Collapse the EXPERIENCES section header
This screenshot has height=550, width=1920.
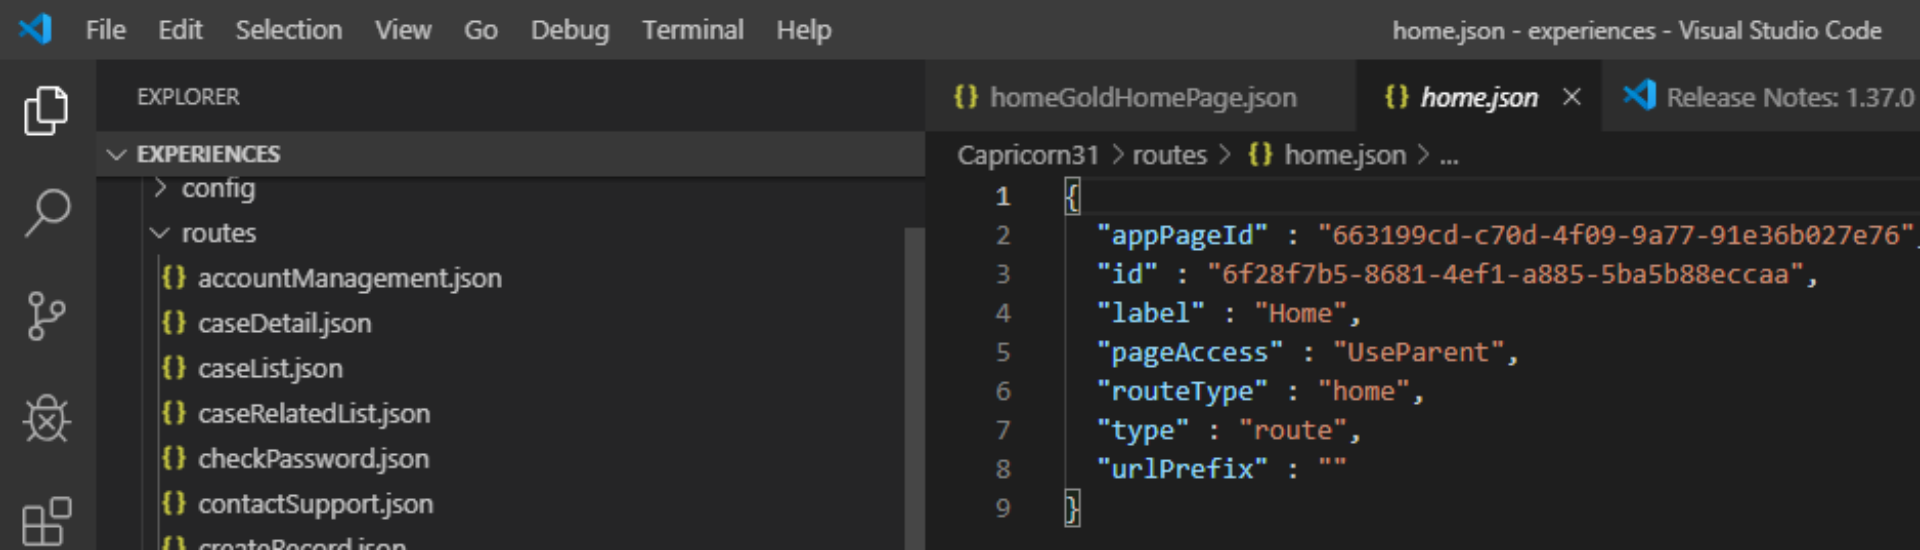click(510, 154)
